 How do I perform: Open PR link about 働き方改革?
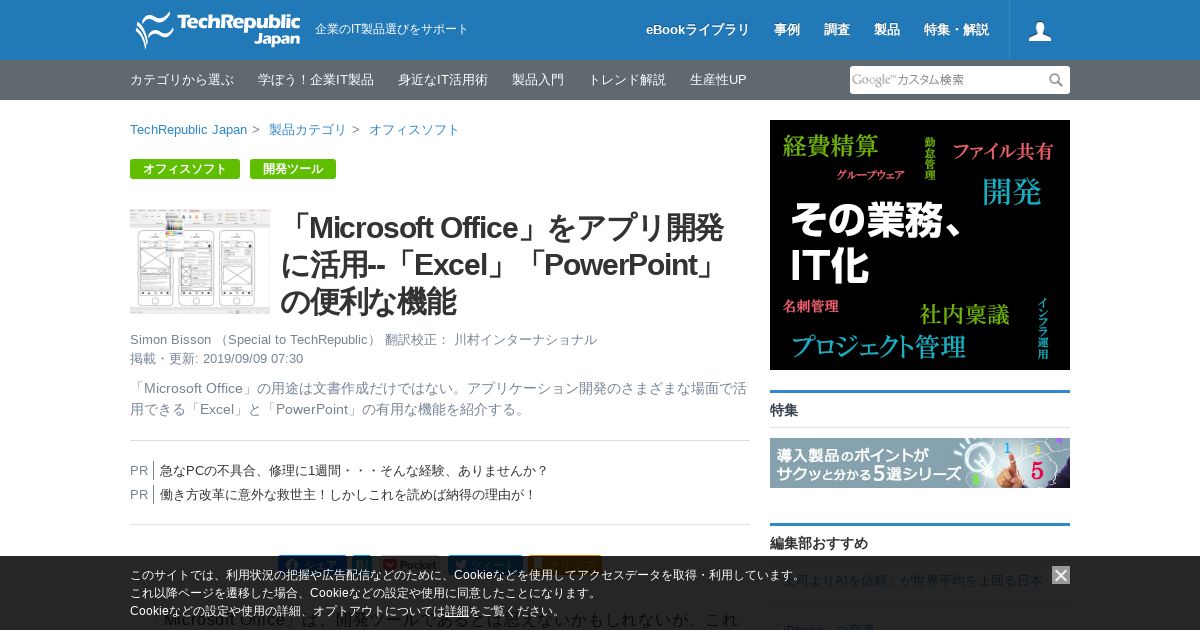coord(348,495)
